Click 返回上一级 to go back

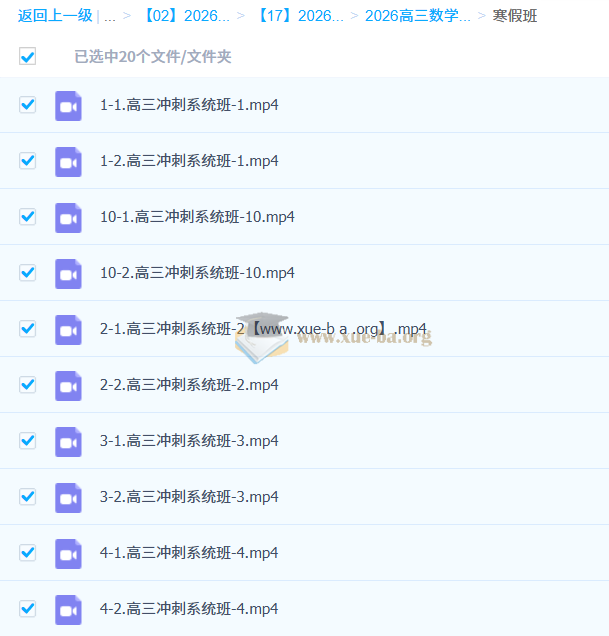[55, 16]
